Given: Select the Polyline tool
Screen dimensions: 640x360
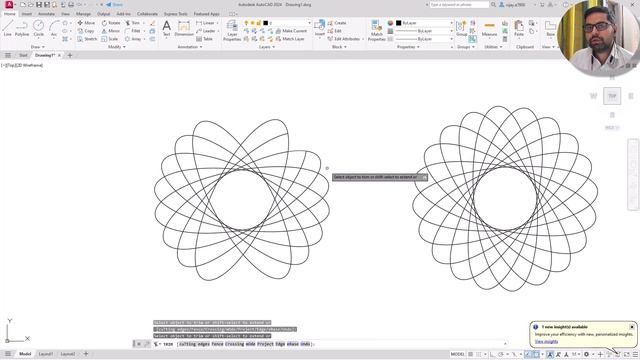Looking at the screenshot, I should click(x=22, y=28).
